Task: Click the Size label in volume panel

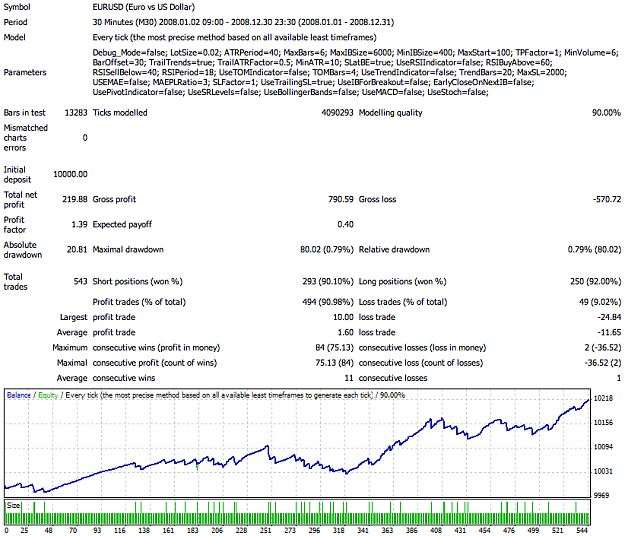Action: pos(13,506)
